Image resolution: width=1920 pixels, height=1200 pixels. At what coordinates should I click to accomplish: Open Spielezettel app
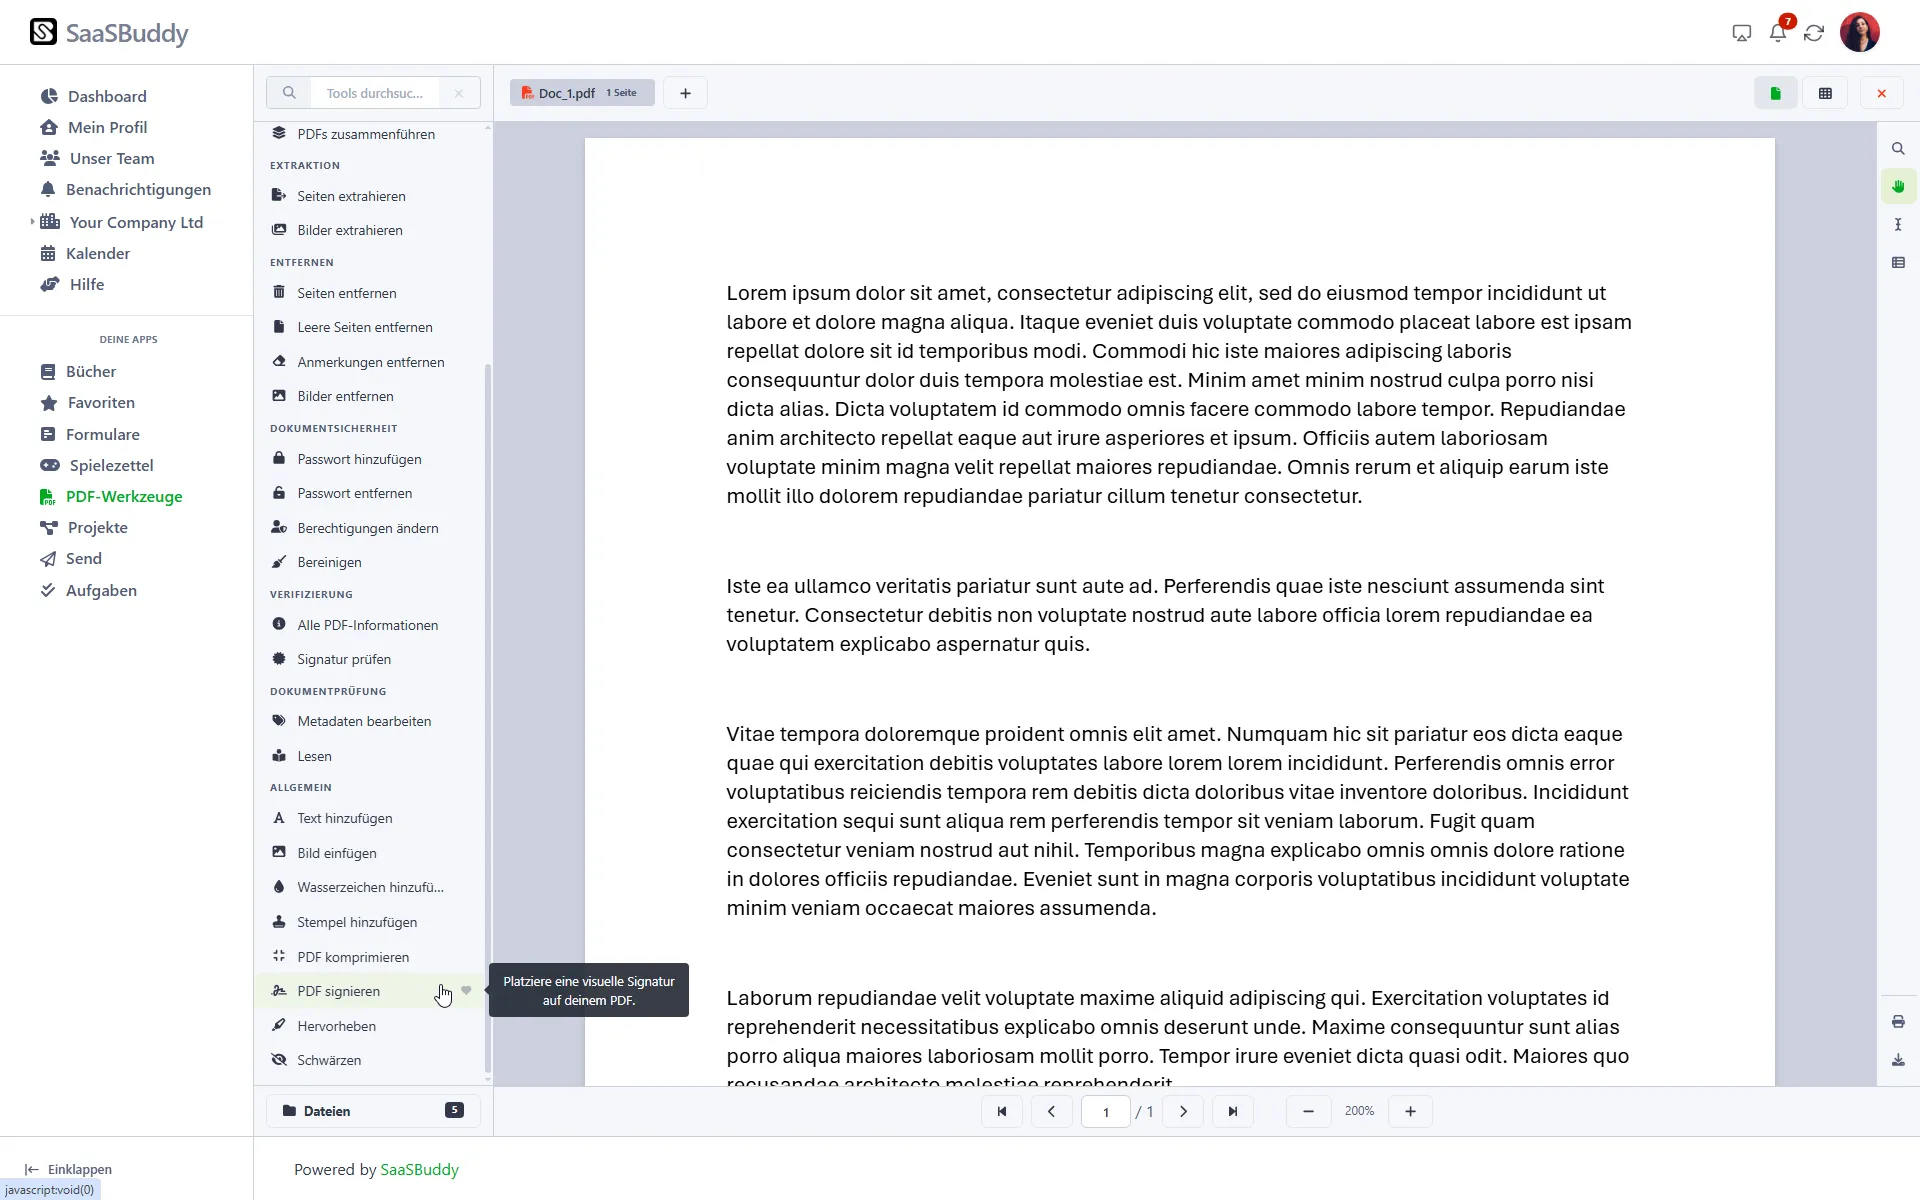point(97,465)
